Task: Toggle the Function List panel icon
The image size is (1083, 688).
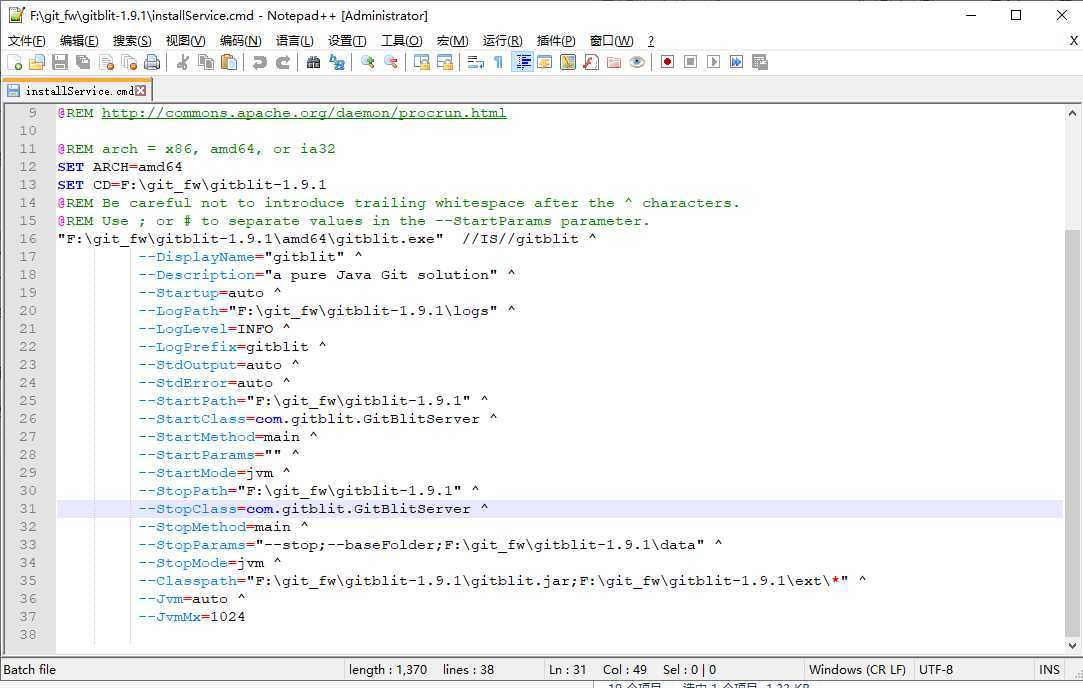Action: tap(591, 62)
